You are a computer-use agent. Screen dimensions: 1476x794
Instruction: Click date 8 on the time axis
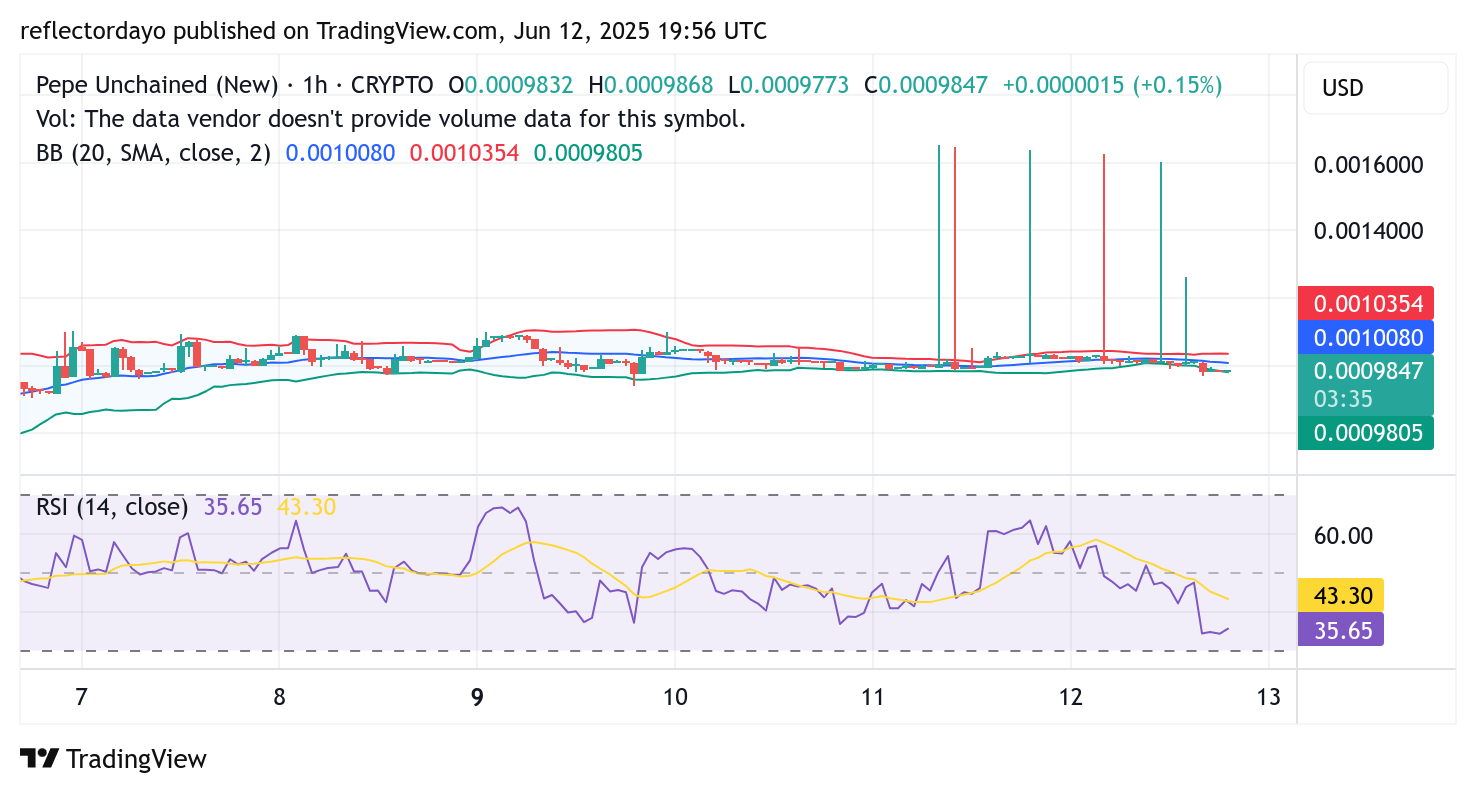(x=279, y=696)
